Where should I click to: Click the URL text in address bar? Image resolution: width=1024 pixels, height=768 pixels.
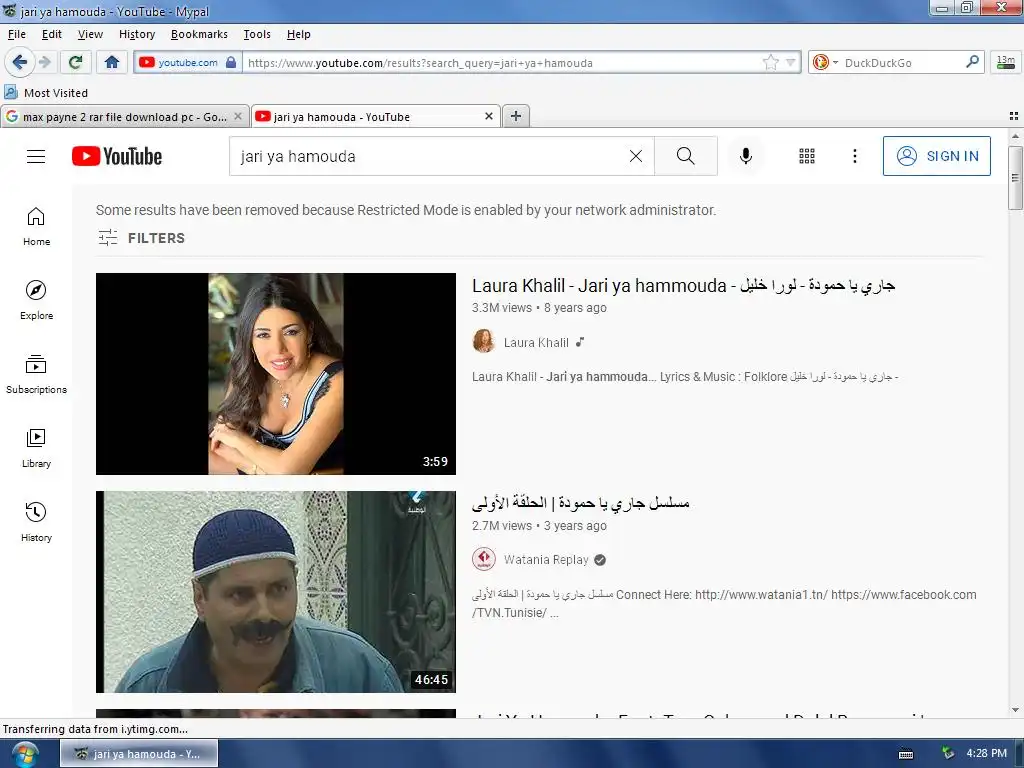(421, 63)
